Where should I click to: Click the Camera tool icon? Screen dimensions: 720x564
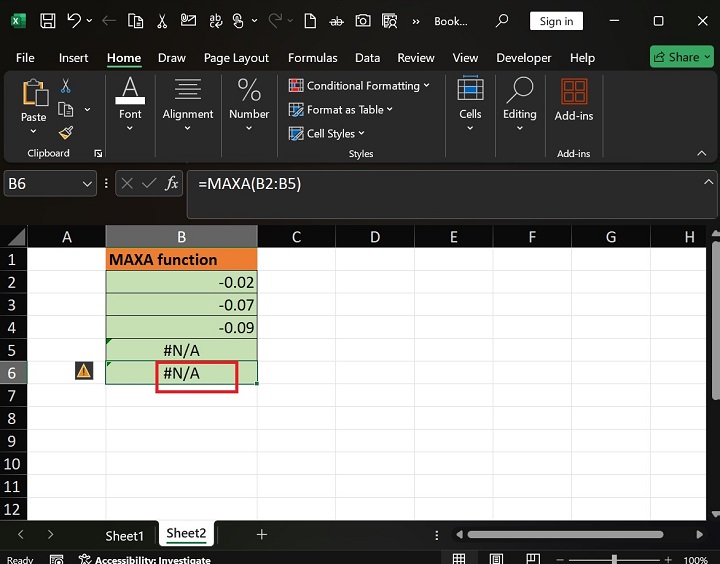coord(363,21)
